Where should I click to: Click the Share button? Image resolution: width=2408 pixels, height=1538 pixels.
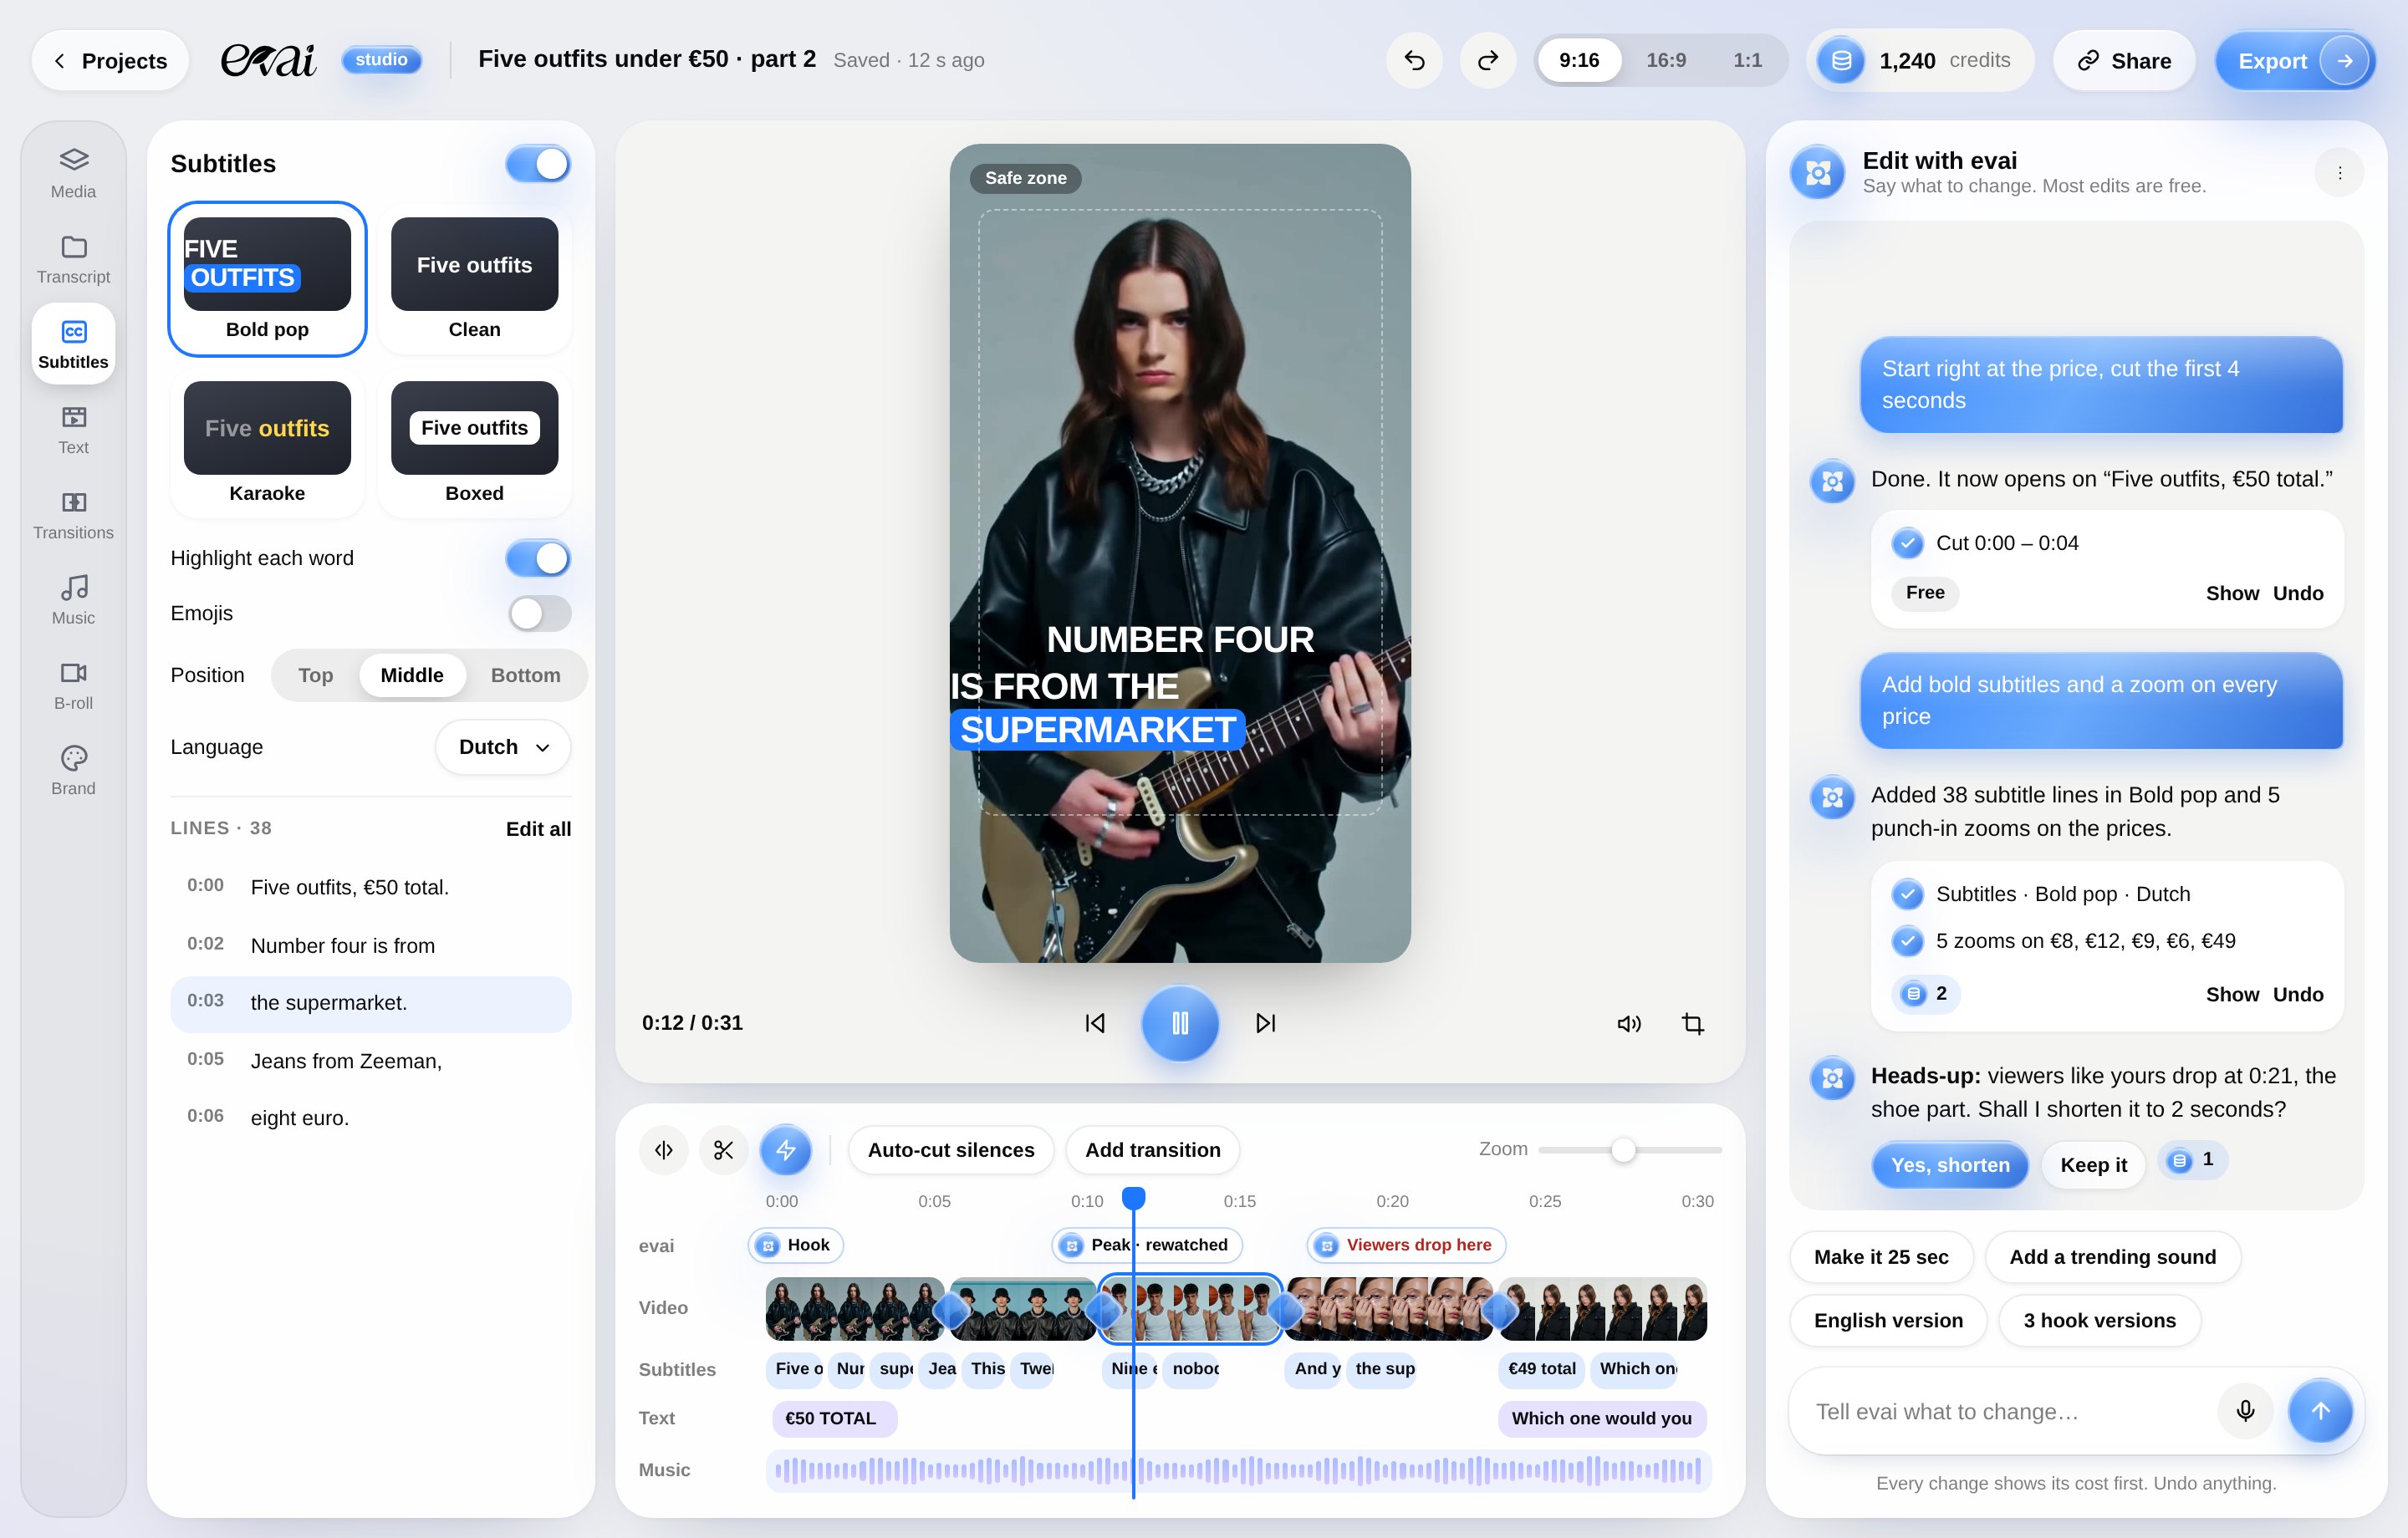(x=2124, y=60)
